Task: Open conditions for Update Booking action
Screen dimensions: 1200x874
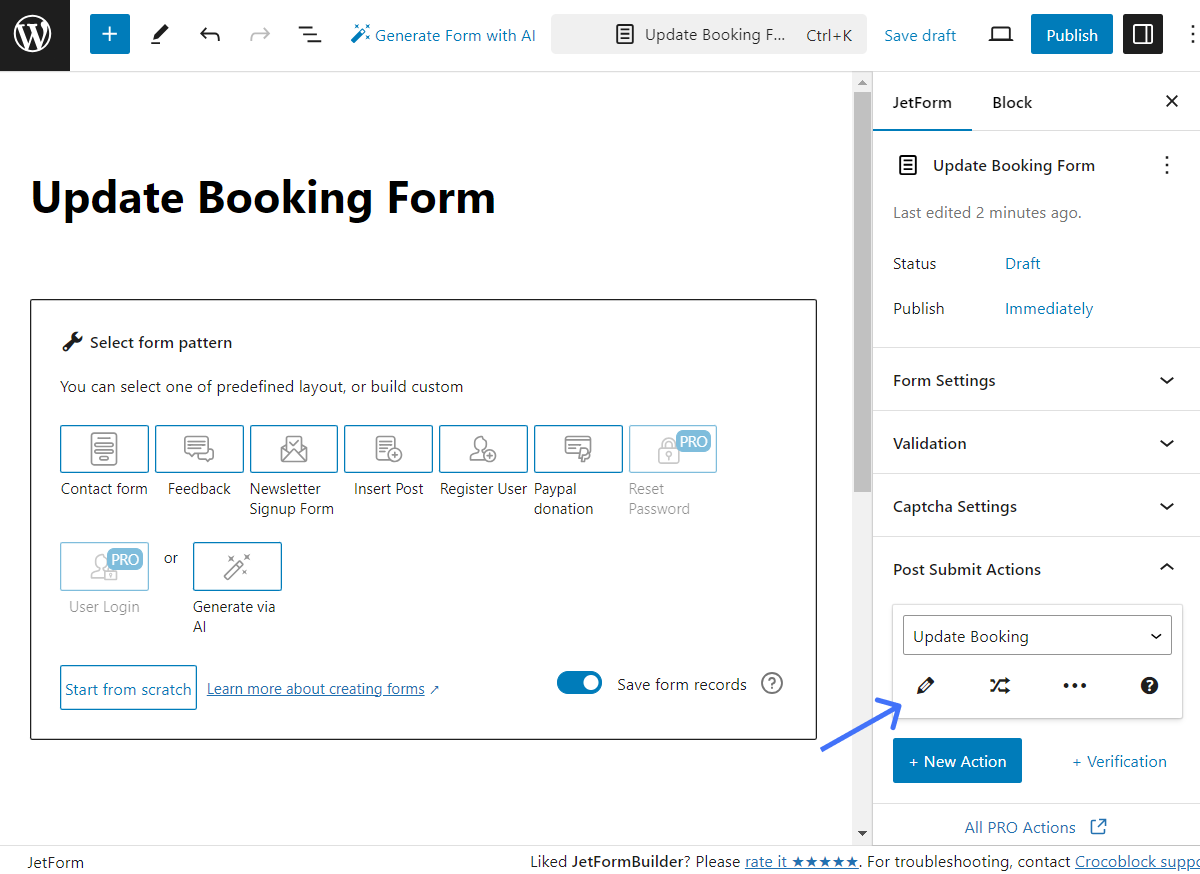Action: pyautogui.click(x=999, y=686)
